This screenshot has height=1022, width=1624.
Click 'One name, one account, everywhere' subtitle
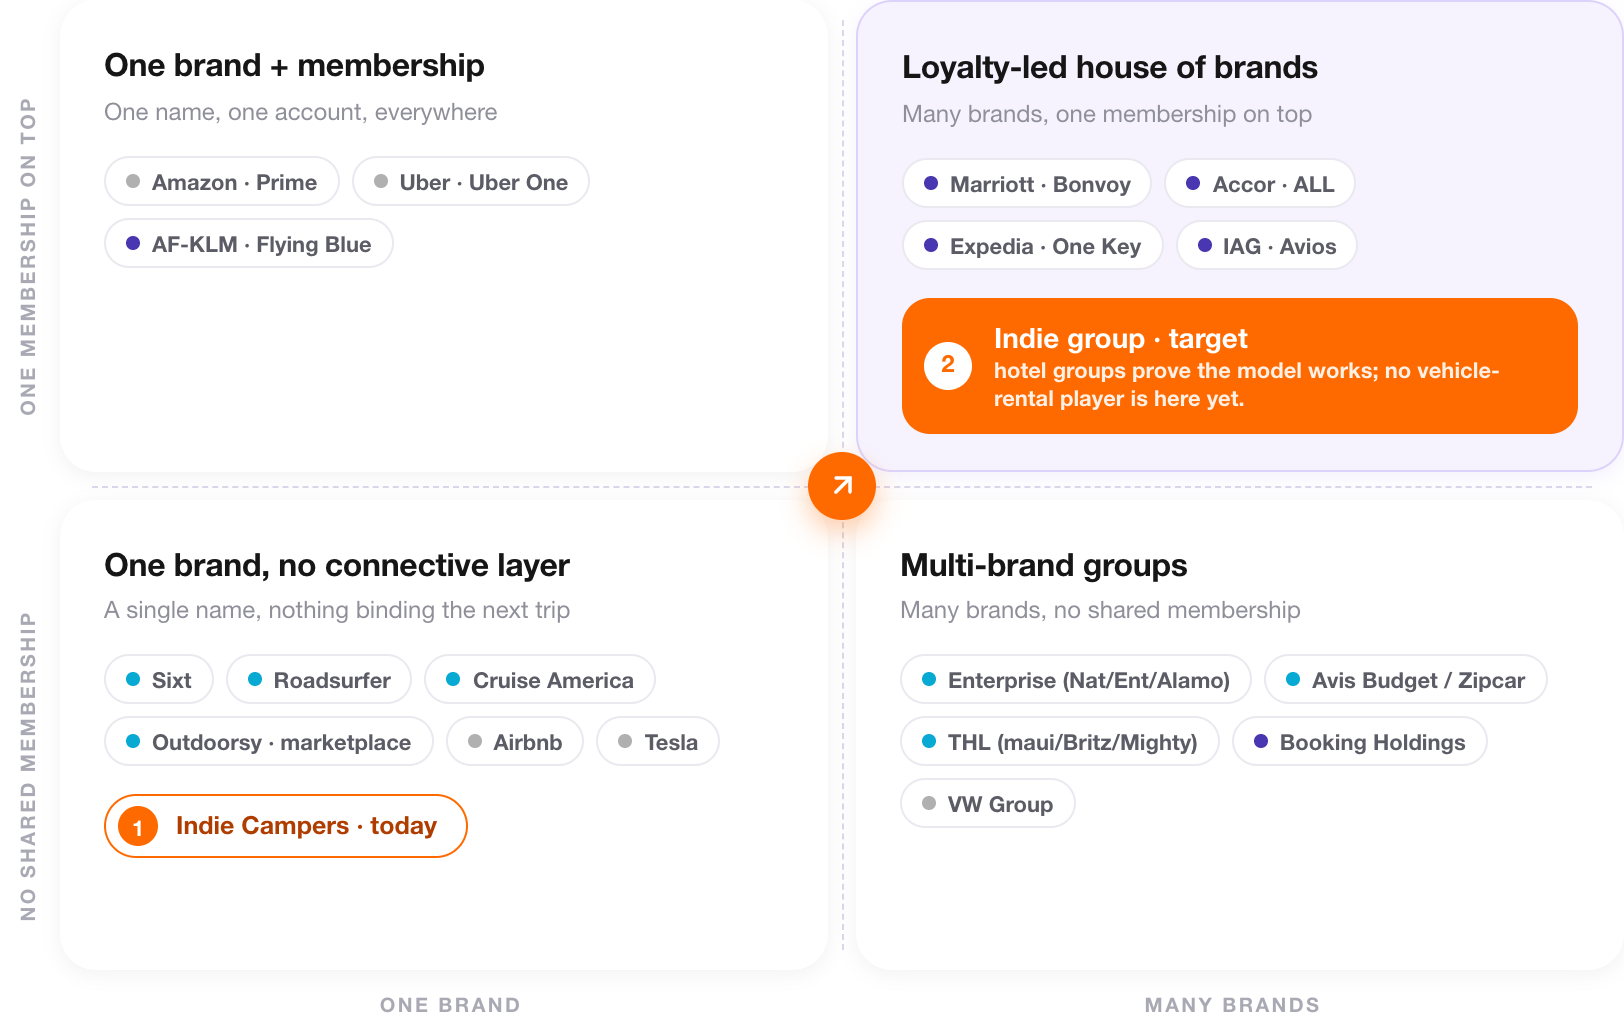click(301, 112)
